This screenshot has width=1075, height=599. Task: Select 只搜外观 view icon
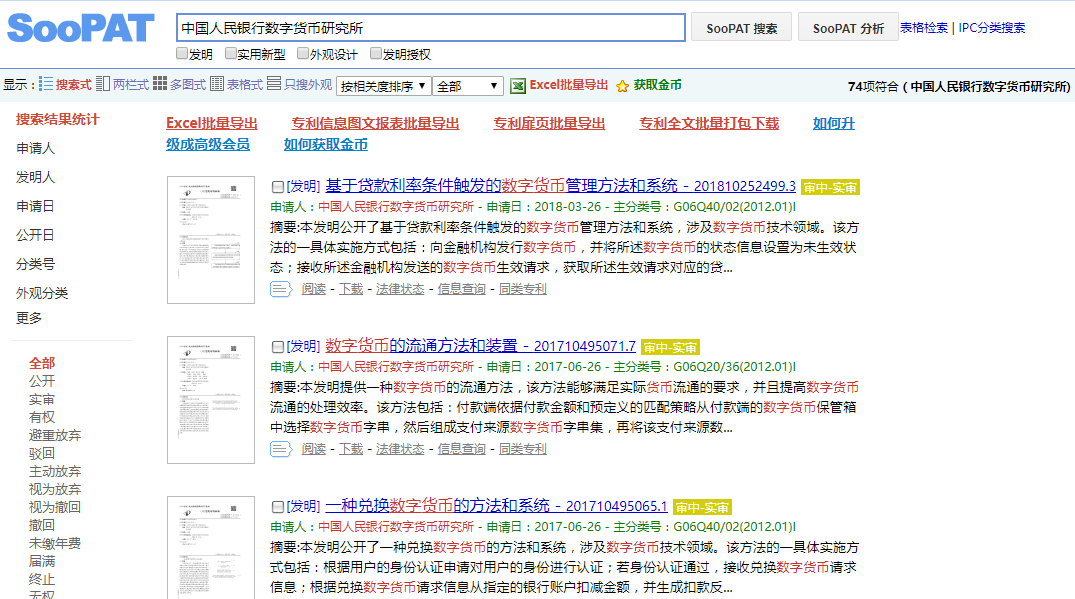(x=274, y=84)
